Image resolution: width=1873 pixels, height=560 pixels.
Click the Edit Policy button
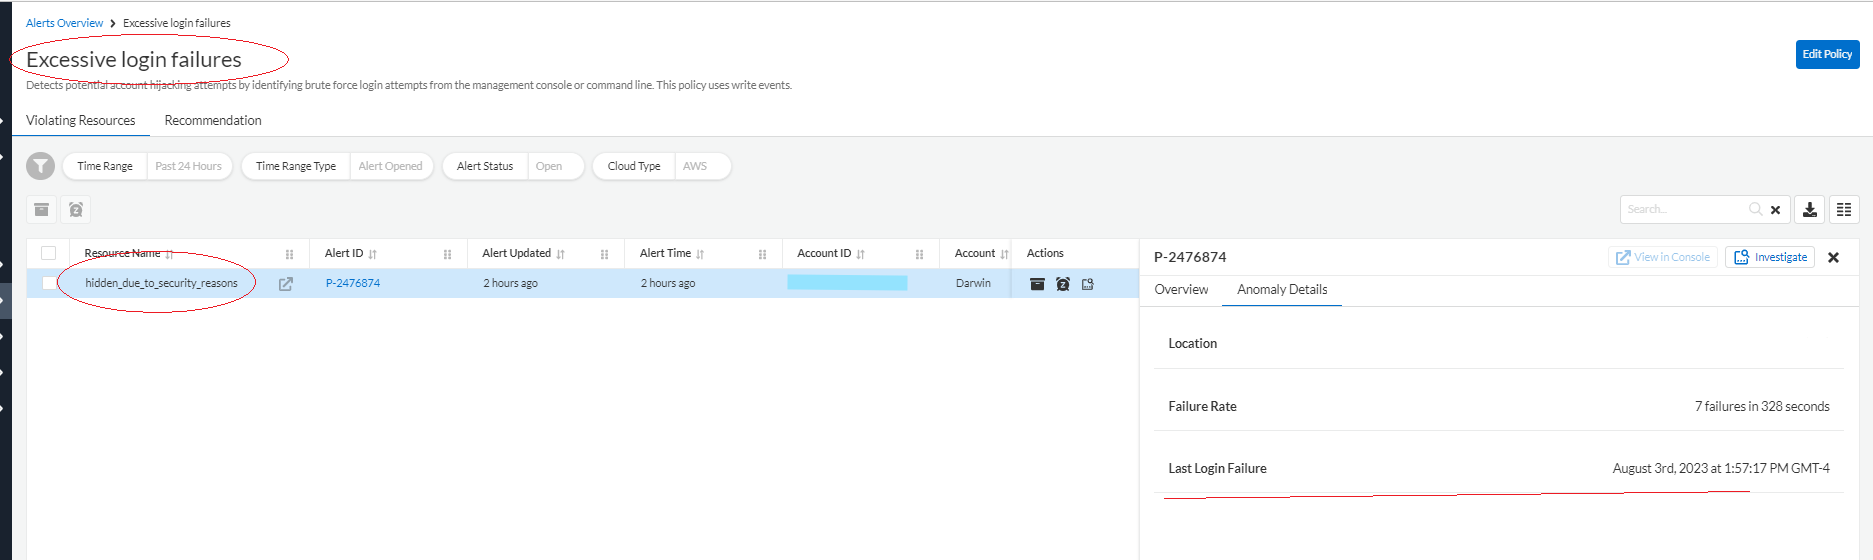pyautogui.click(x=1827, y=54)
